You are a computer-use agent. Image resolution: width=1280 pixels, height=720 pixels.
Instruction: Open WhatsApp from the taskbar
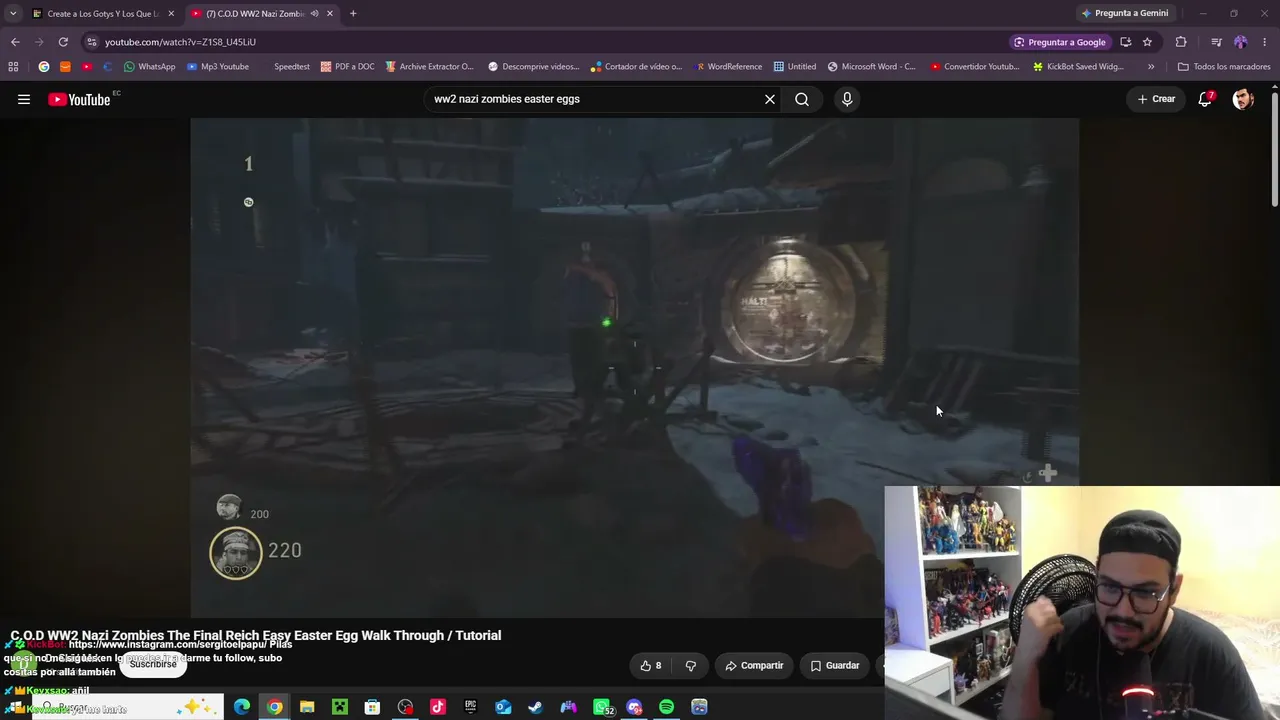[602, 707]
